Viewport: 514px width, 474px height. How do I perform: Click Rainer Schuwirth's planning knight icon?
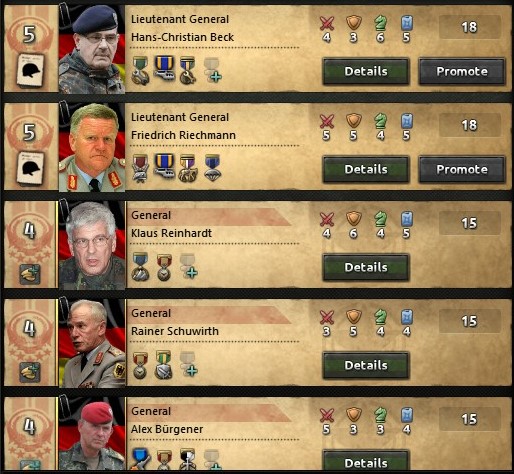[380, 317]
